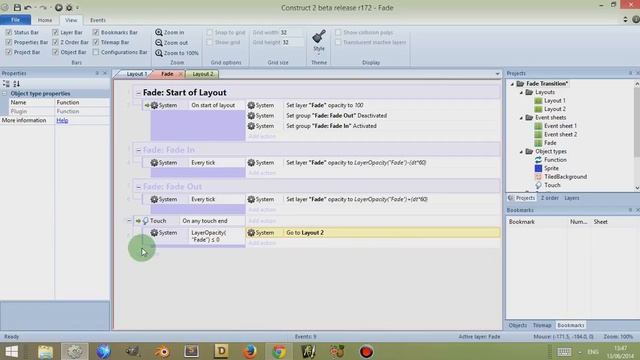
Task: Click Layout 1 icon in Projects tree
Action: 538,100
